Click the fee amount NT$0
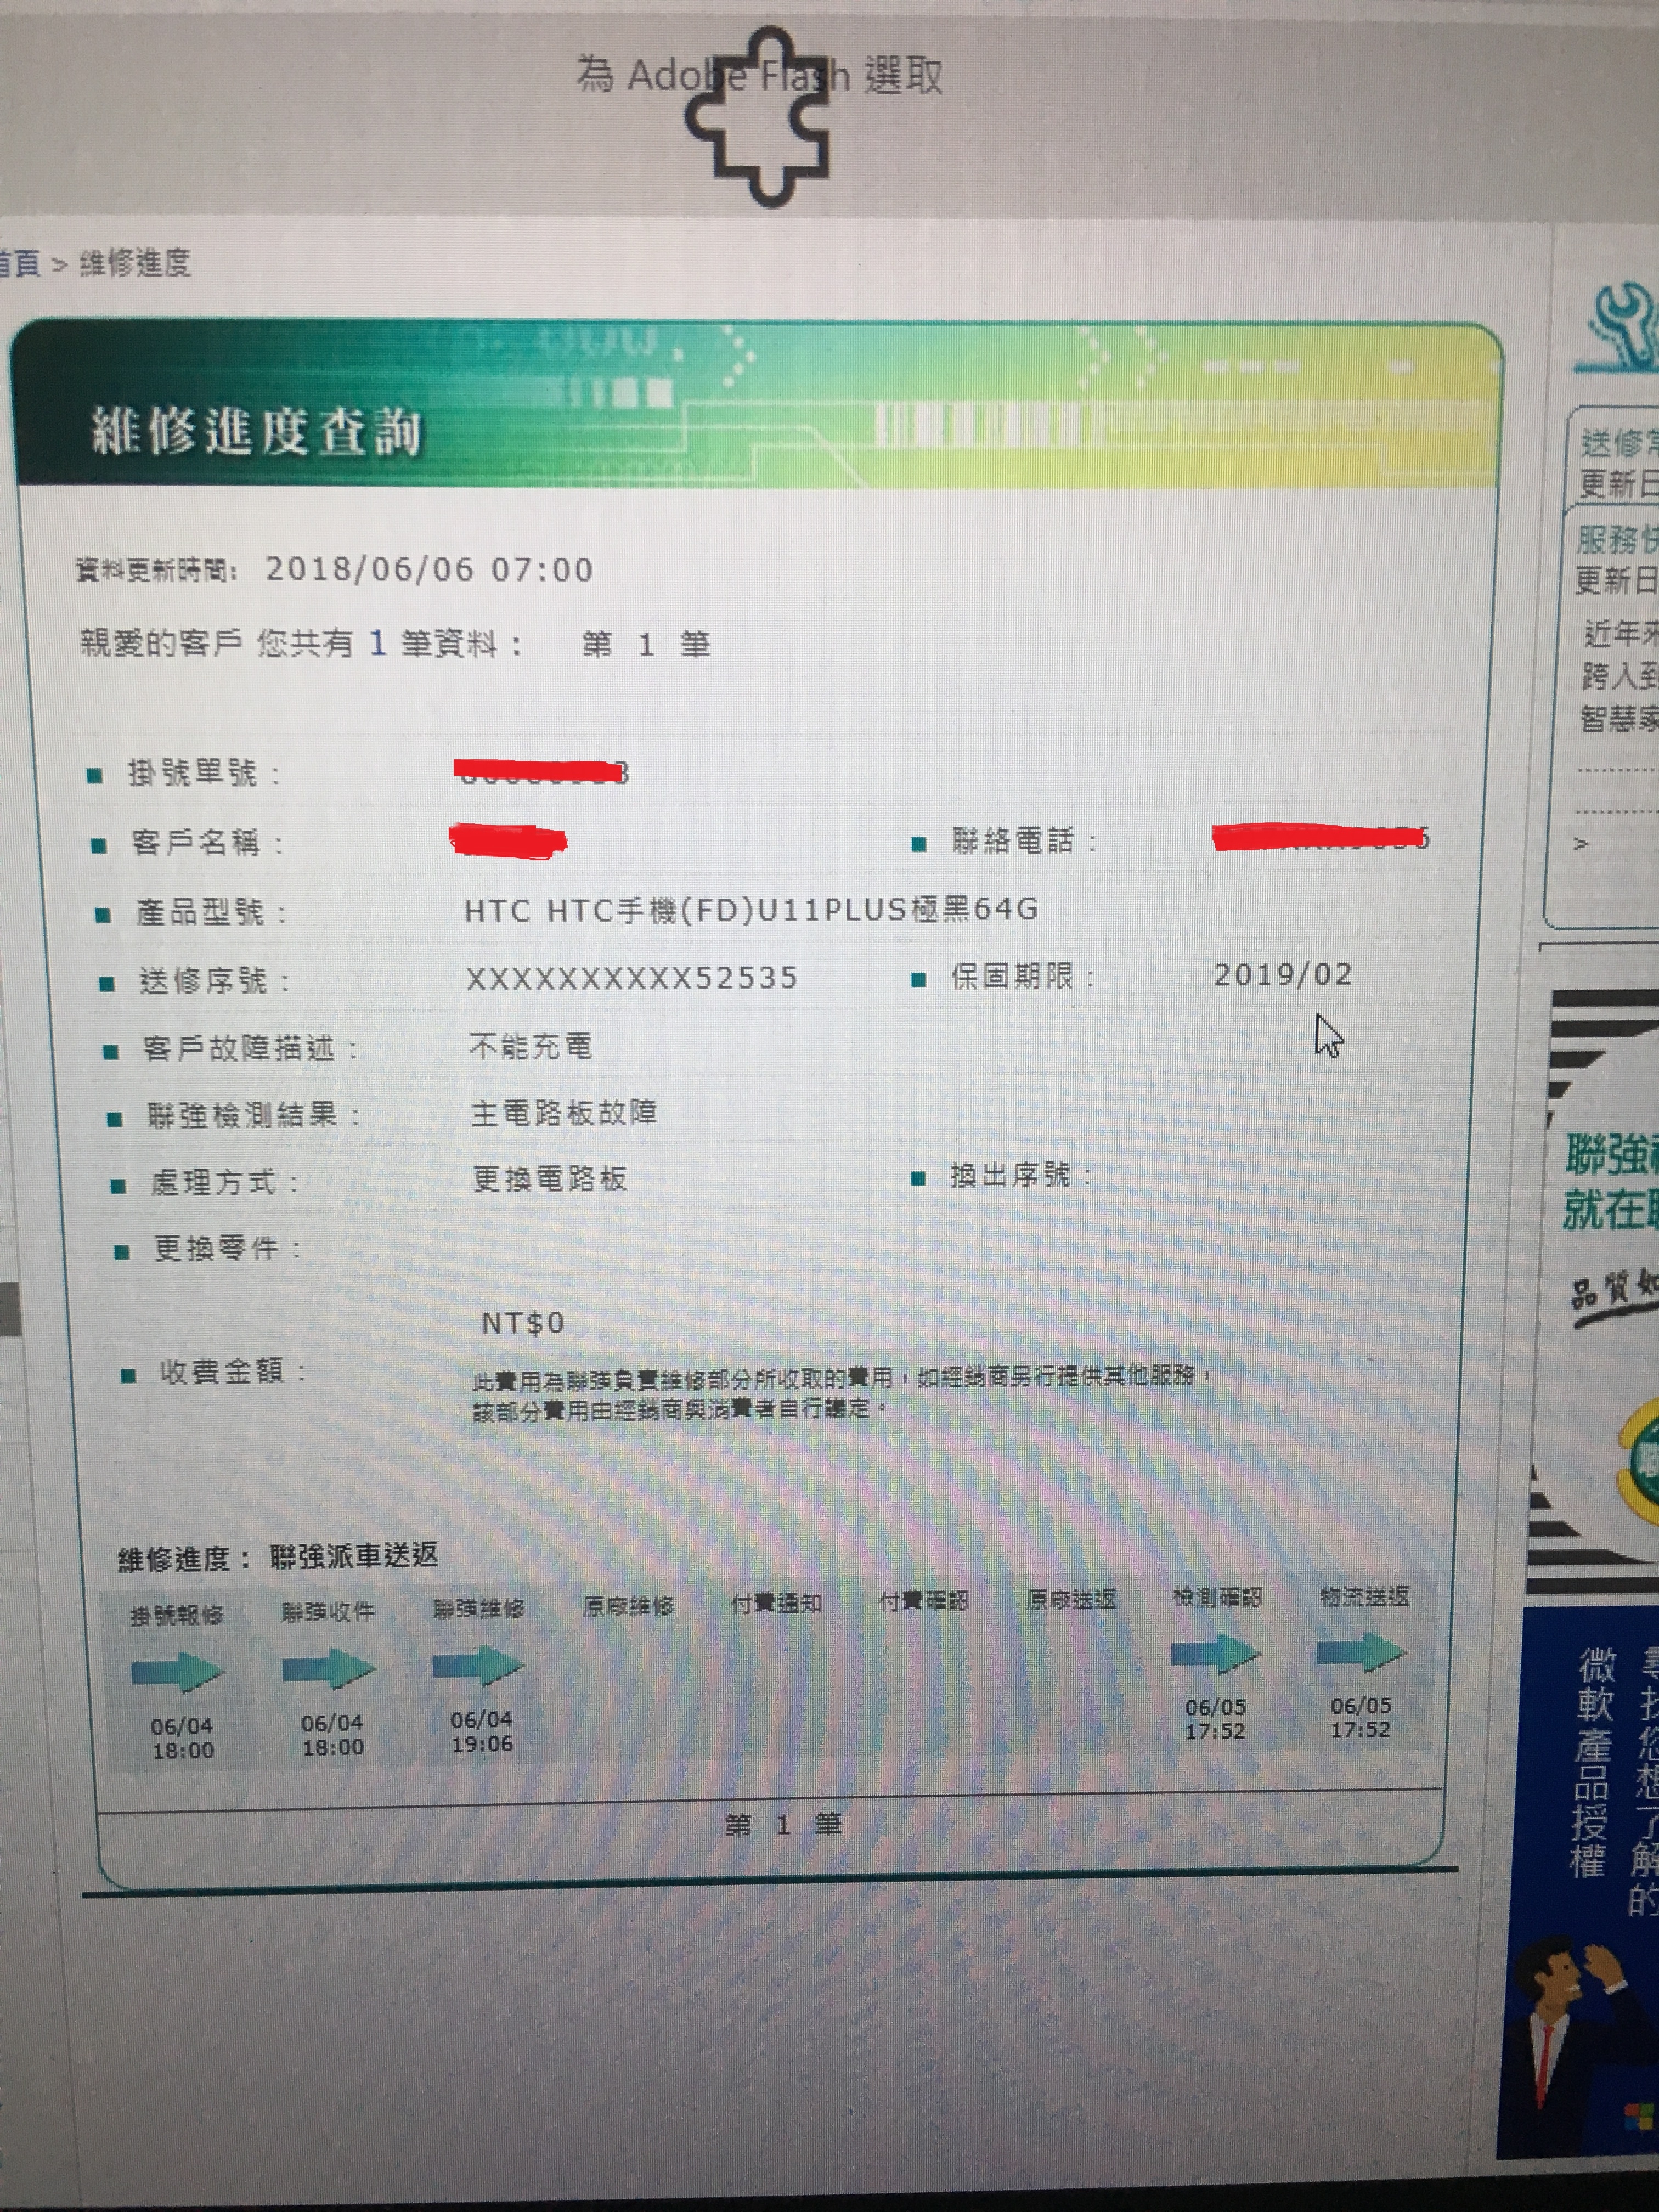The image size is (1659, 2212). click(523, 1323)
